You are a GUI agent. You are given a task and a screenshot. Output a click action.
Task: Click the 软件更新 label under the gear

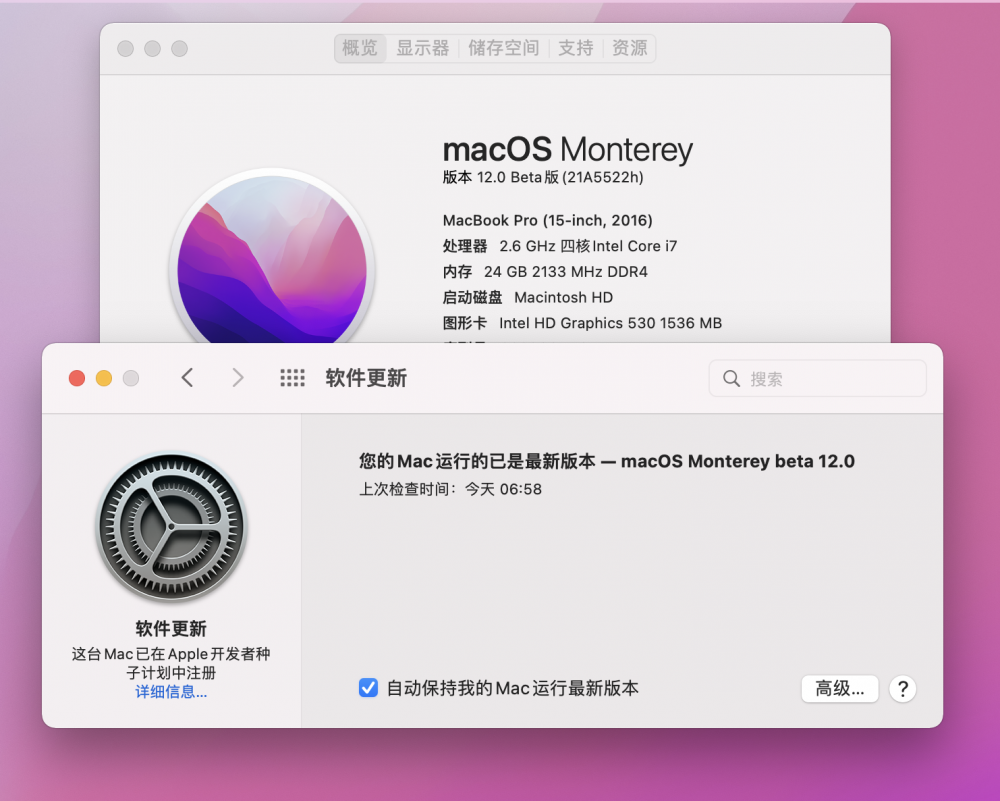tap(171, 629)
